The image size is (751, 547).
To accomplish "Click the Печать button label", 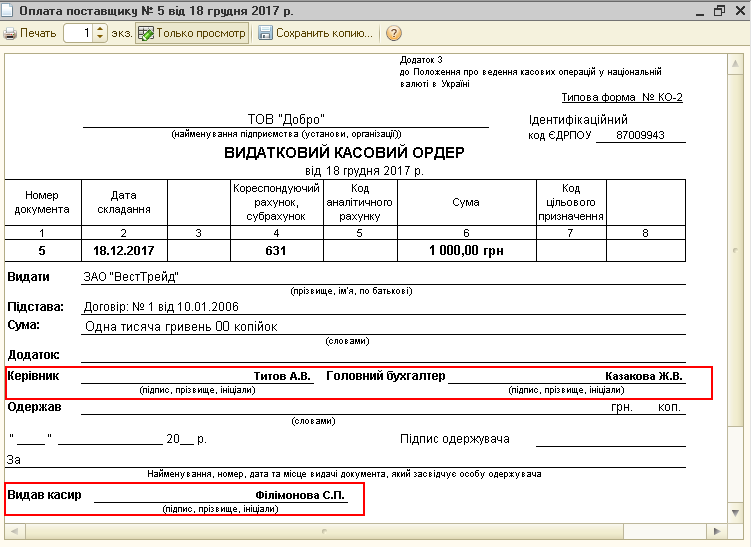I will pos(38,34).
